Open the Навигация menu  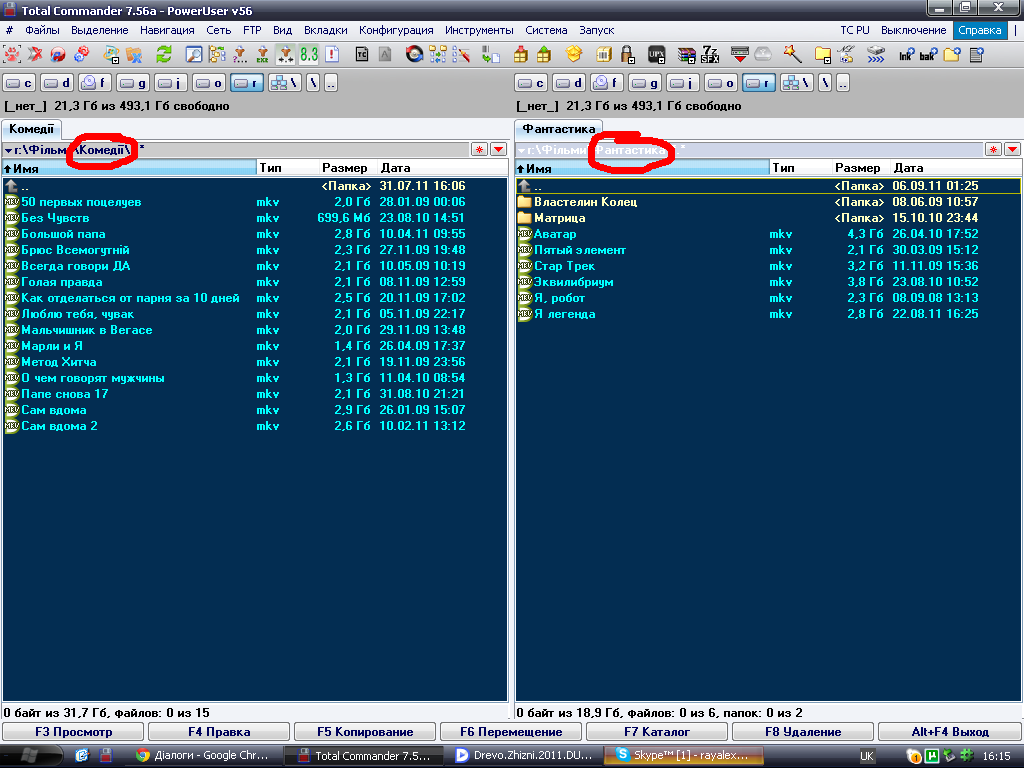pos(167,30)
